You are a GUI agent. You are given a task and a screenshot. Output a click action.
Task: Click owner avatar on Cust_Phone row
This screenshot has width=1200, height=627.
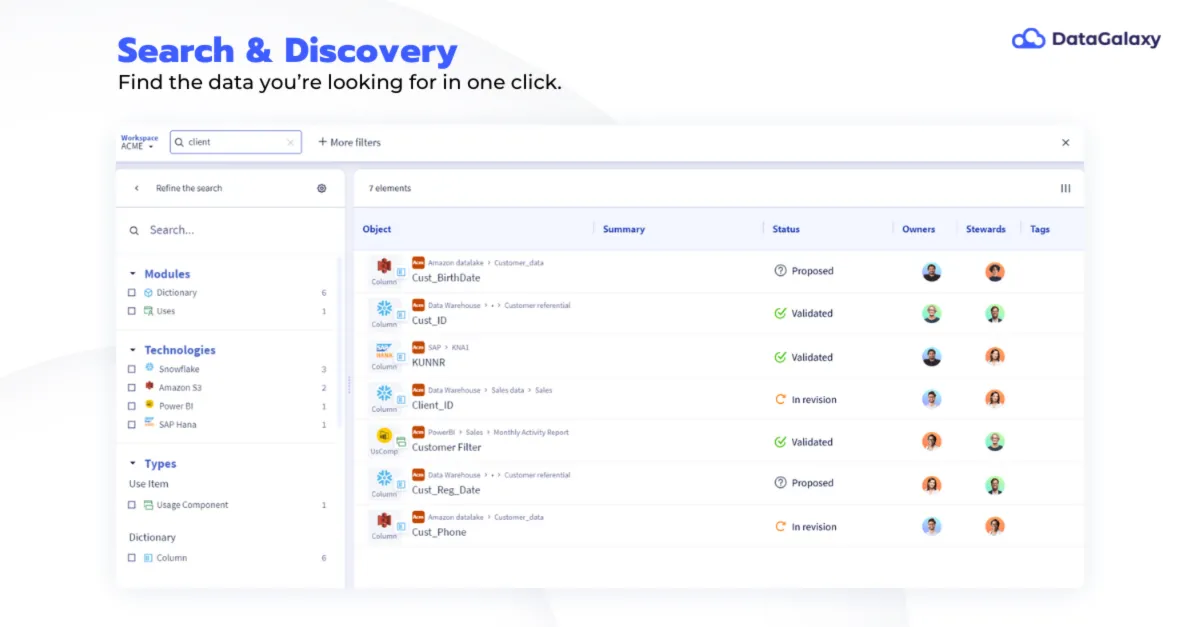tap(932, 526)
